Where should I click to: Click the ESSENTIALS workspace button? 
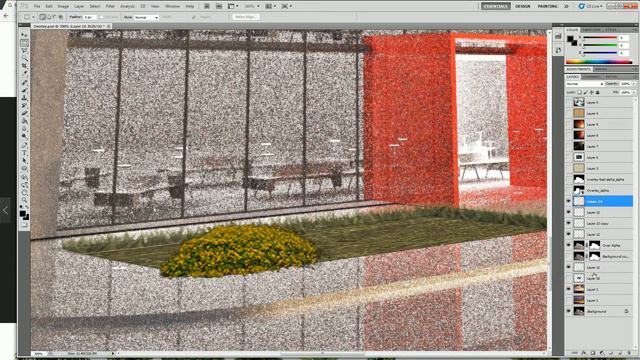pyautogui.click(x=496, y=6)
